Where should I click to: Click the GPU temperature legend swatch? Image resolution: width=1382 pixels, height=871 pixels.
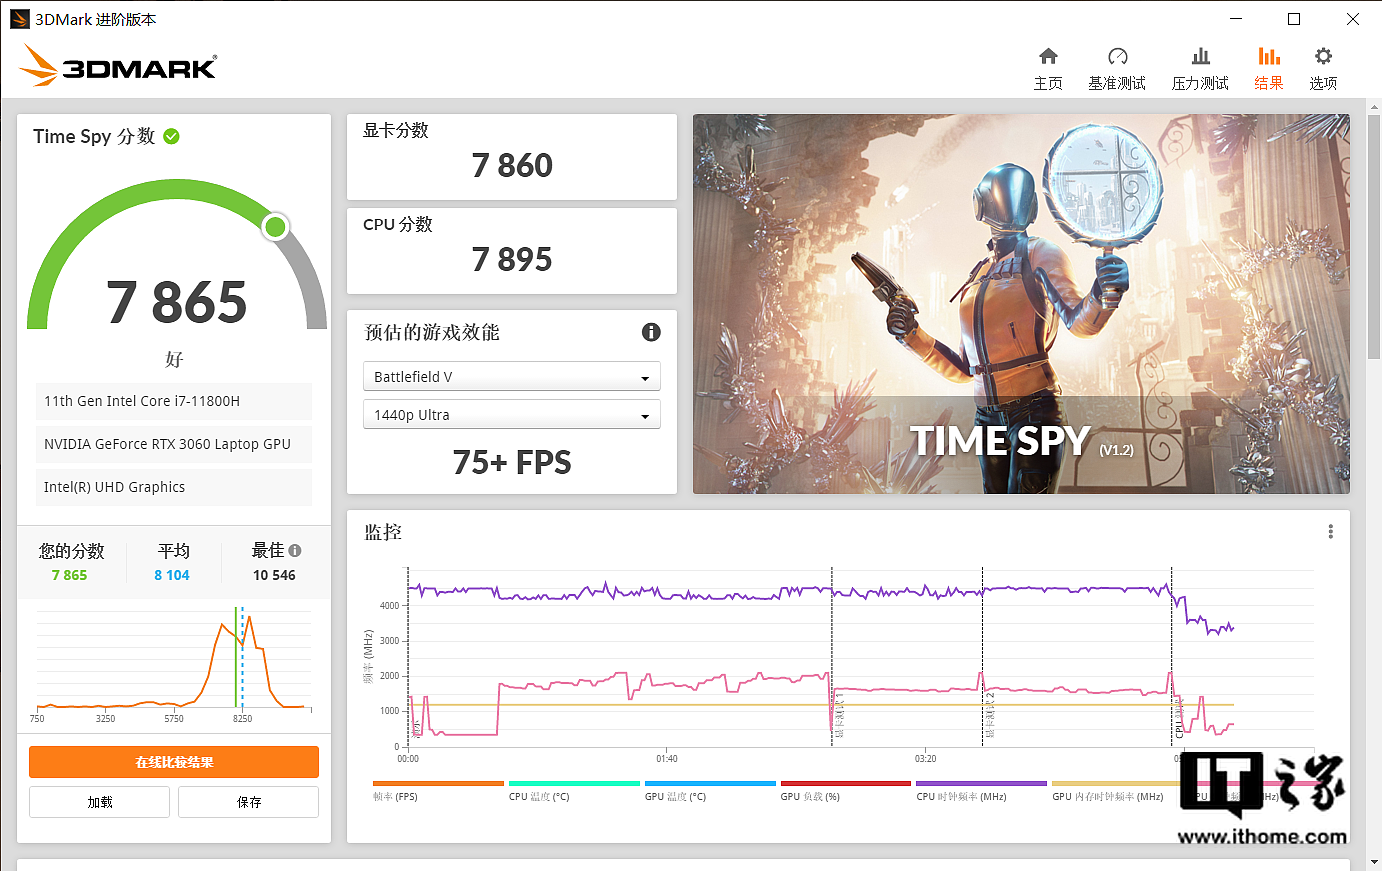pyautogui.click(x=710, y=783)
